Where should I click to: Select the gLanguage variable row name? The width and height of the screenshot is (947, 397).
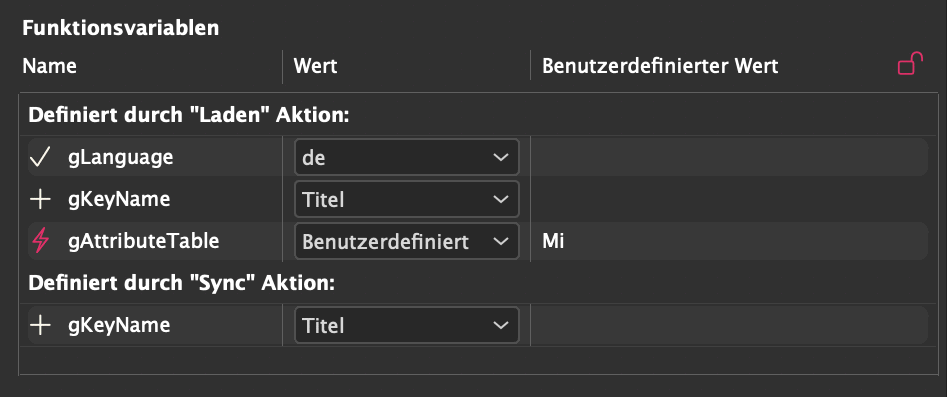tap(121, 157)
